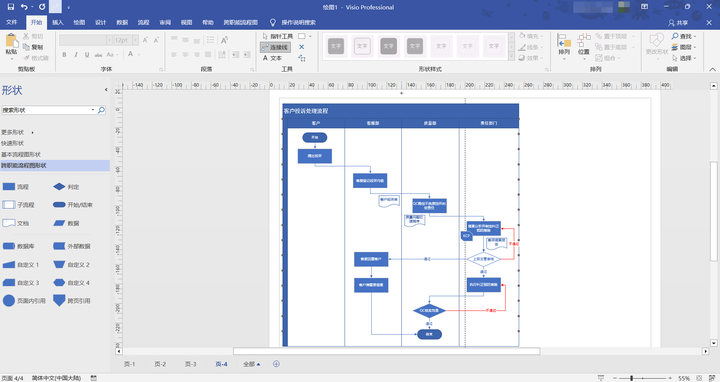Toggle bold formatting
This screenshot has height=382, width=720.
[x=64, y=54]
